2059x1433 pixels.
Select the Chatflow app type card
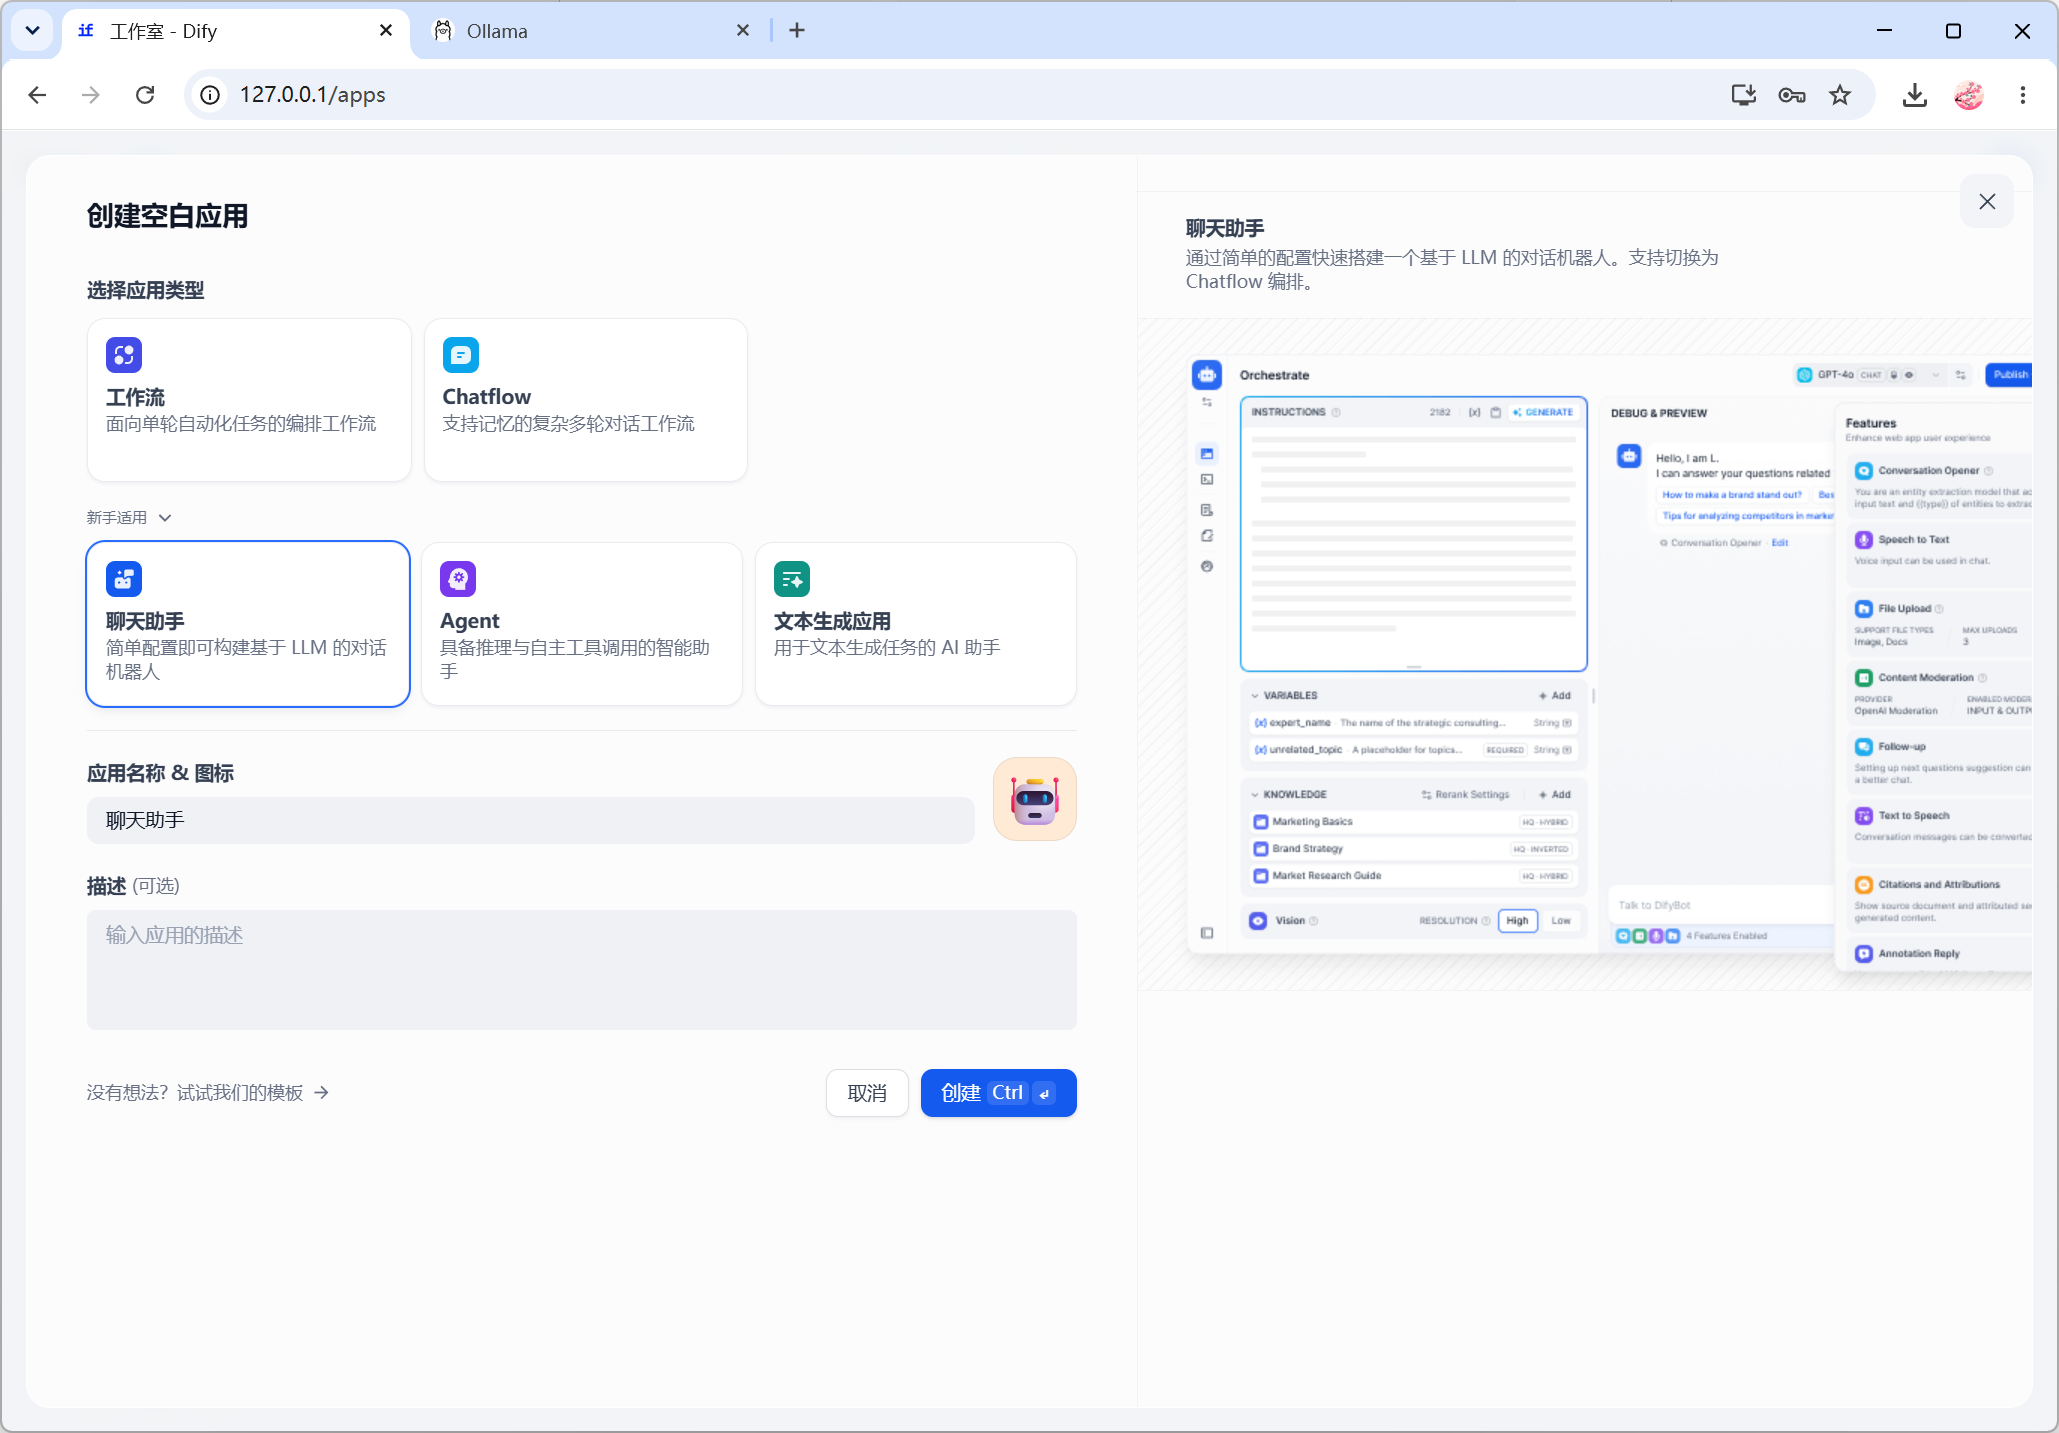[586, 400]
